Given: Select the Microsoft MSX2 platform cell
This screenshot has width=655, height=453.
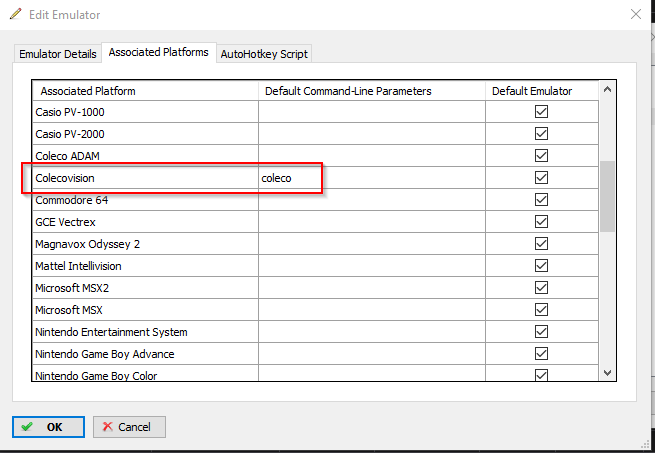Looking at the screenshot, I should pyautogui.click(x=145, y=288).
